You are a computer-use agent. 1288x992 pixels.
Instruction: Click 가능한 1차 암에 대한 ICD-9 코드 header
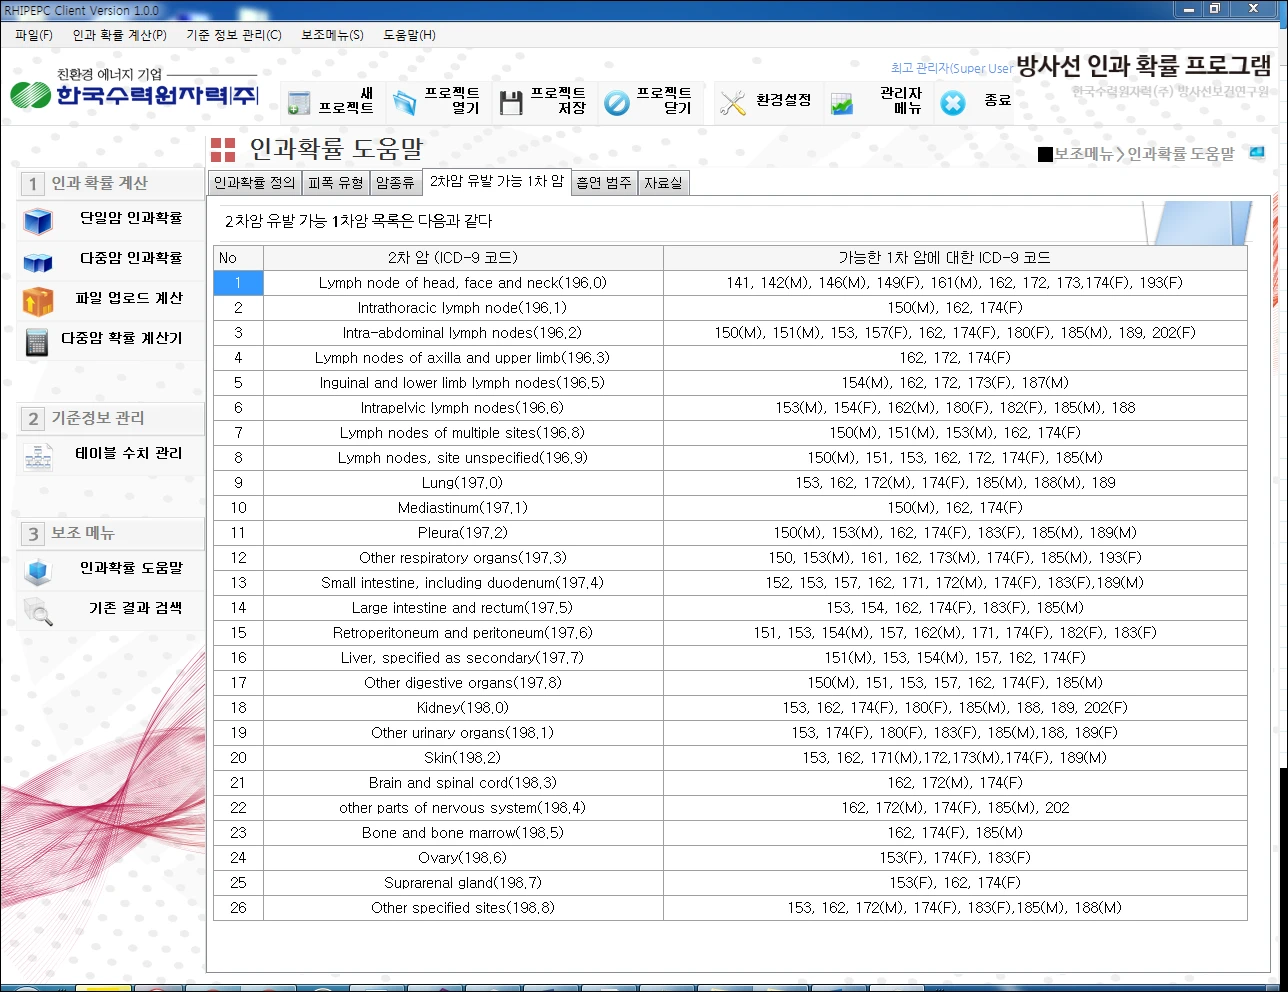pos(955,258)
